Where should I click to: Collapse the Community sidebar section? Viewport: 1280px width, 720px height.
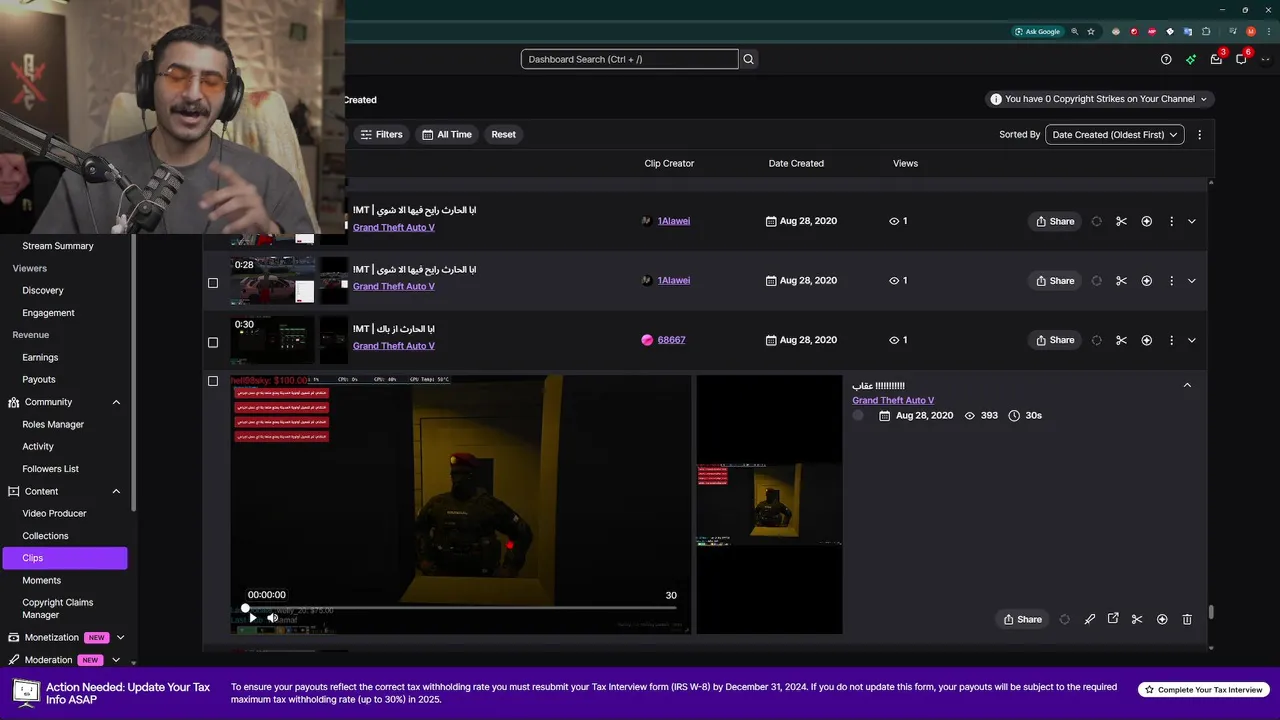click(x=116, y=402)
